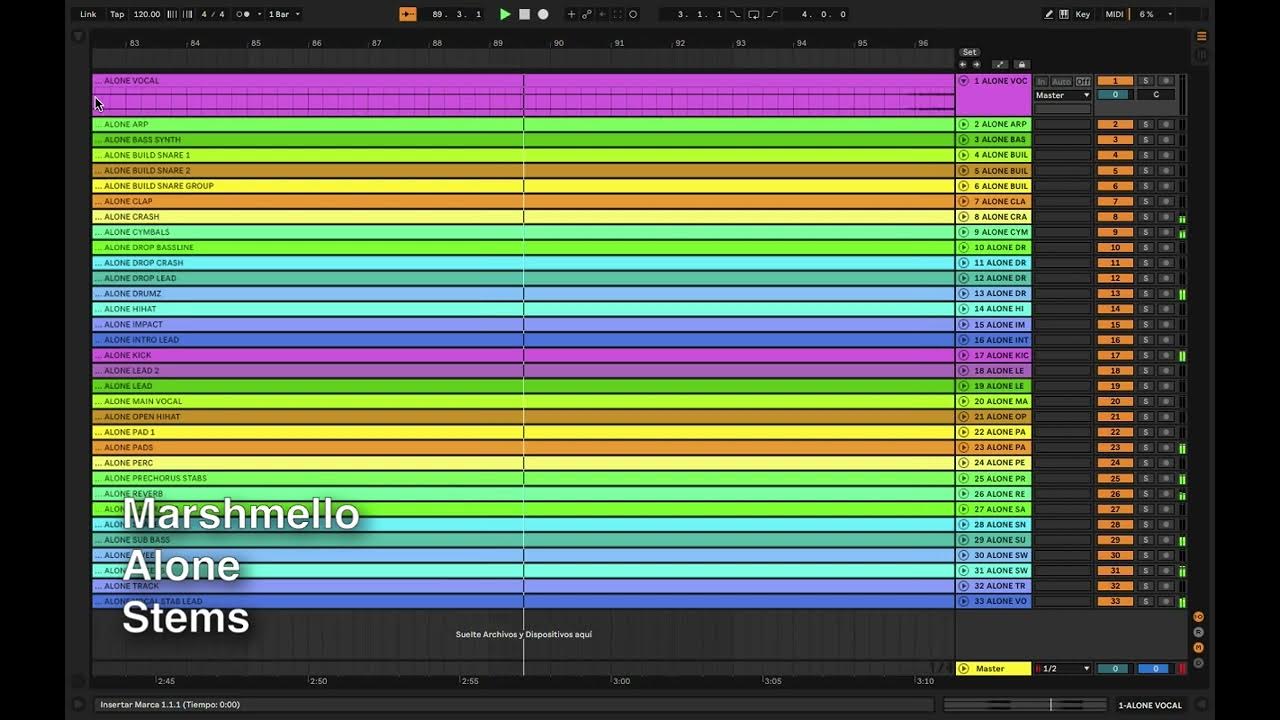This screenshot has height=720, width=1280.
Task: Toggle the Punch-In switch icon
Action: coord(736,14)
